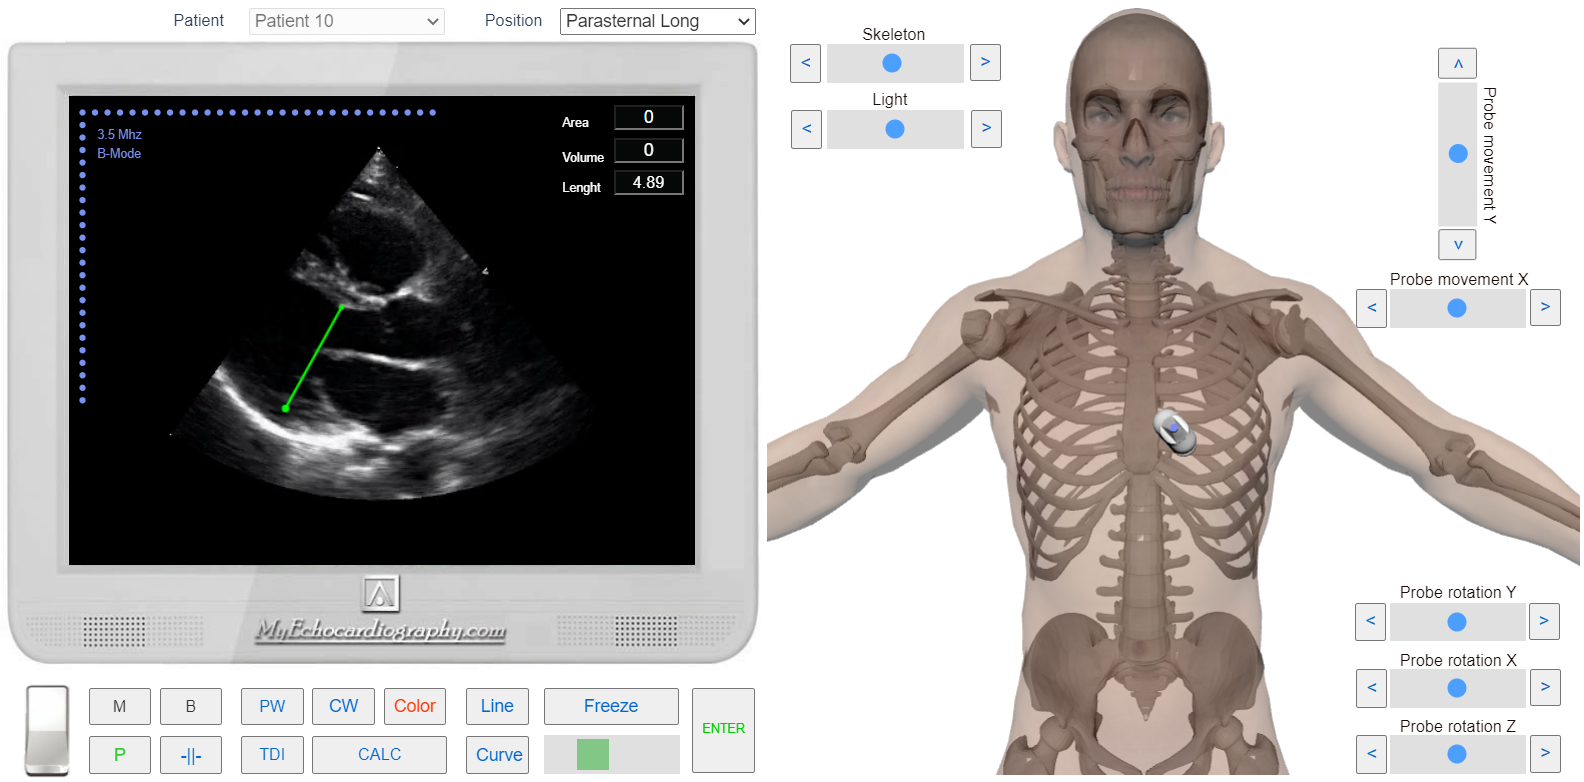Click the probe on the 3D chest model
Image resolution: width=1584 pixels, height=782 pixels.
[x=1174, y=431]
